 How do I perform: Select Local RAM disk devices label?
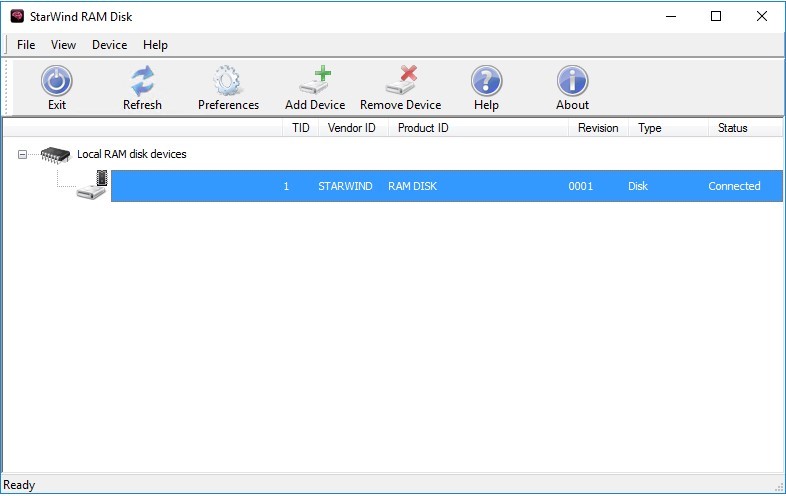coord(132,154)
